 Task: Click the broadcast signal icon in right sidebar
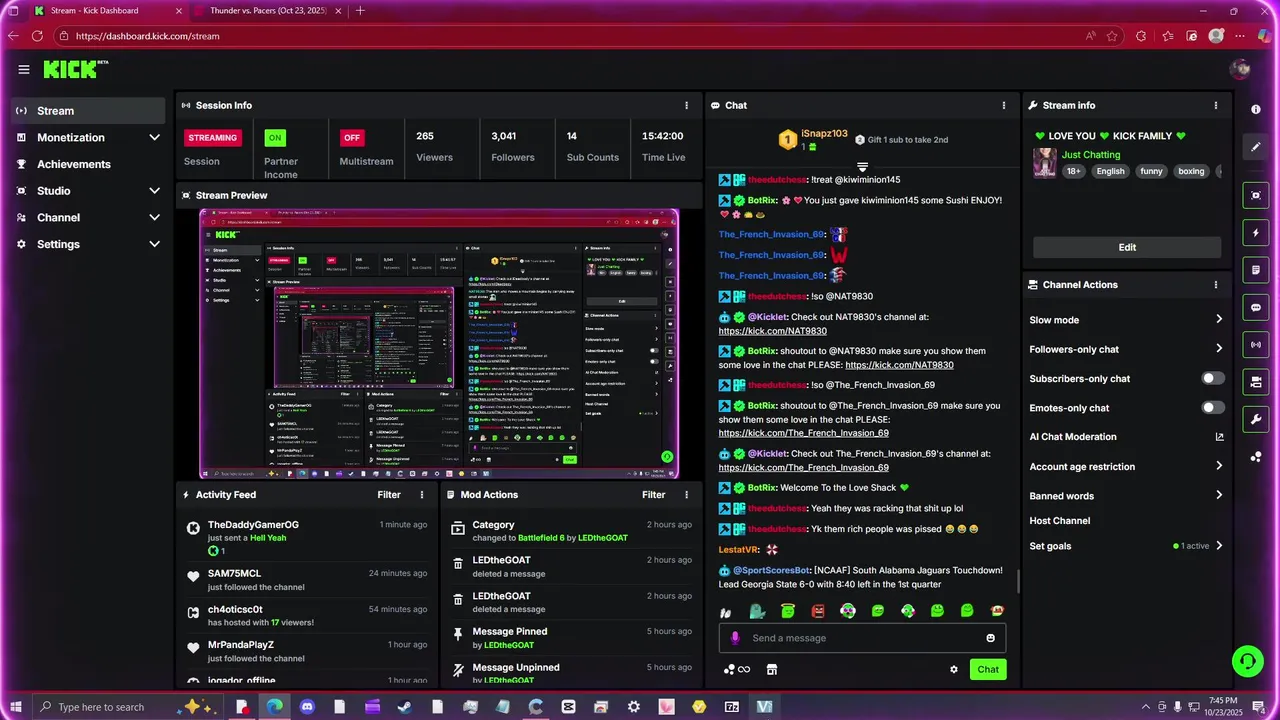tap(1256, 345)
